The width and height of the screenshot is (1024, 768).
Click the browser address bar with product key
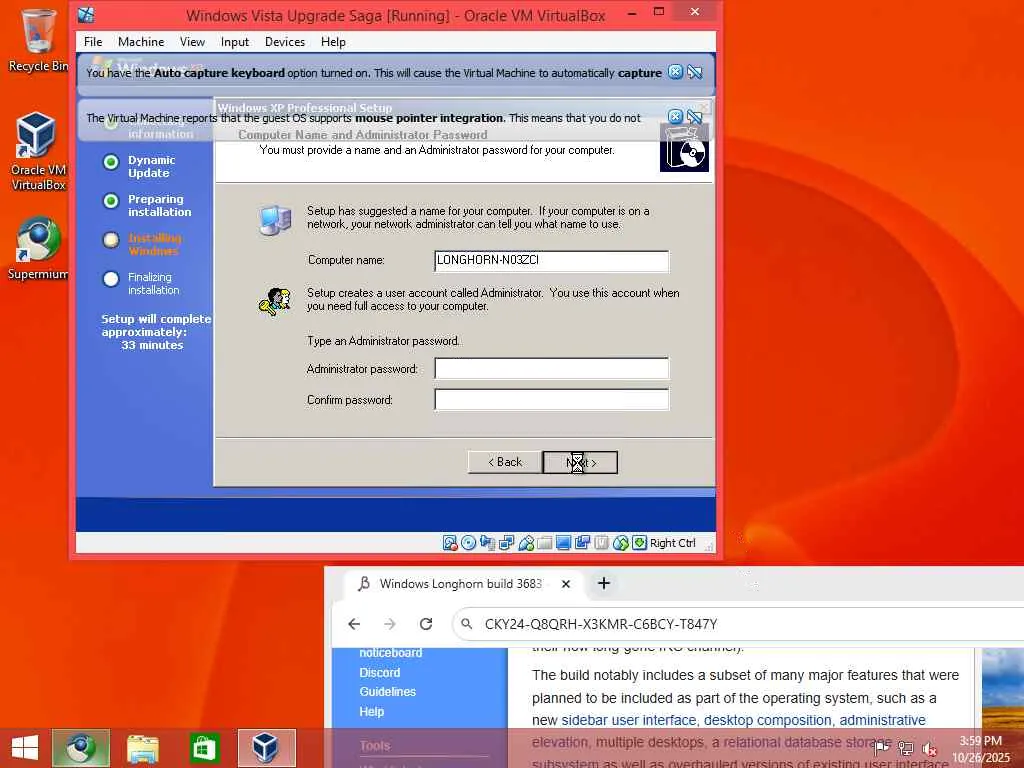738,624
